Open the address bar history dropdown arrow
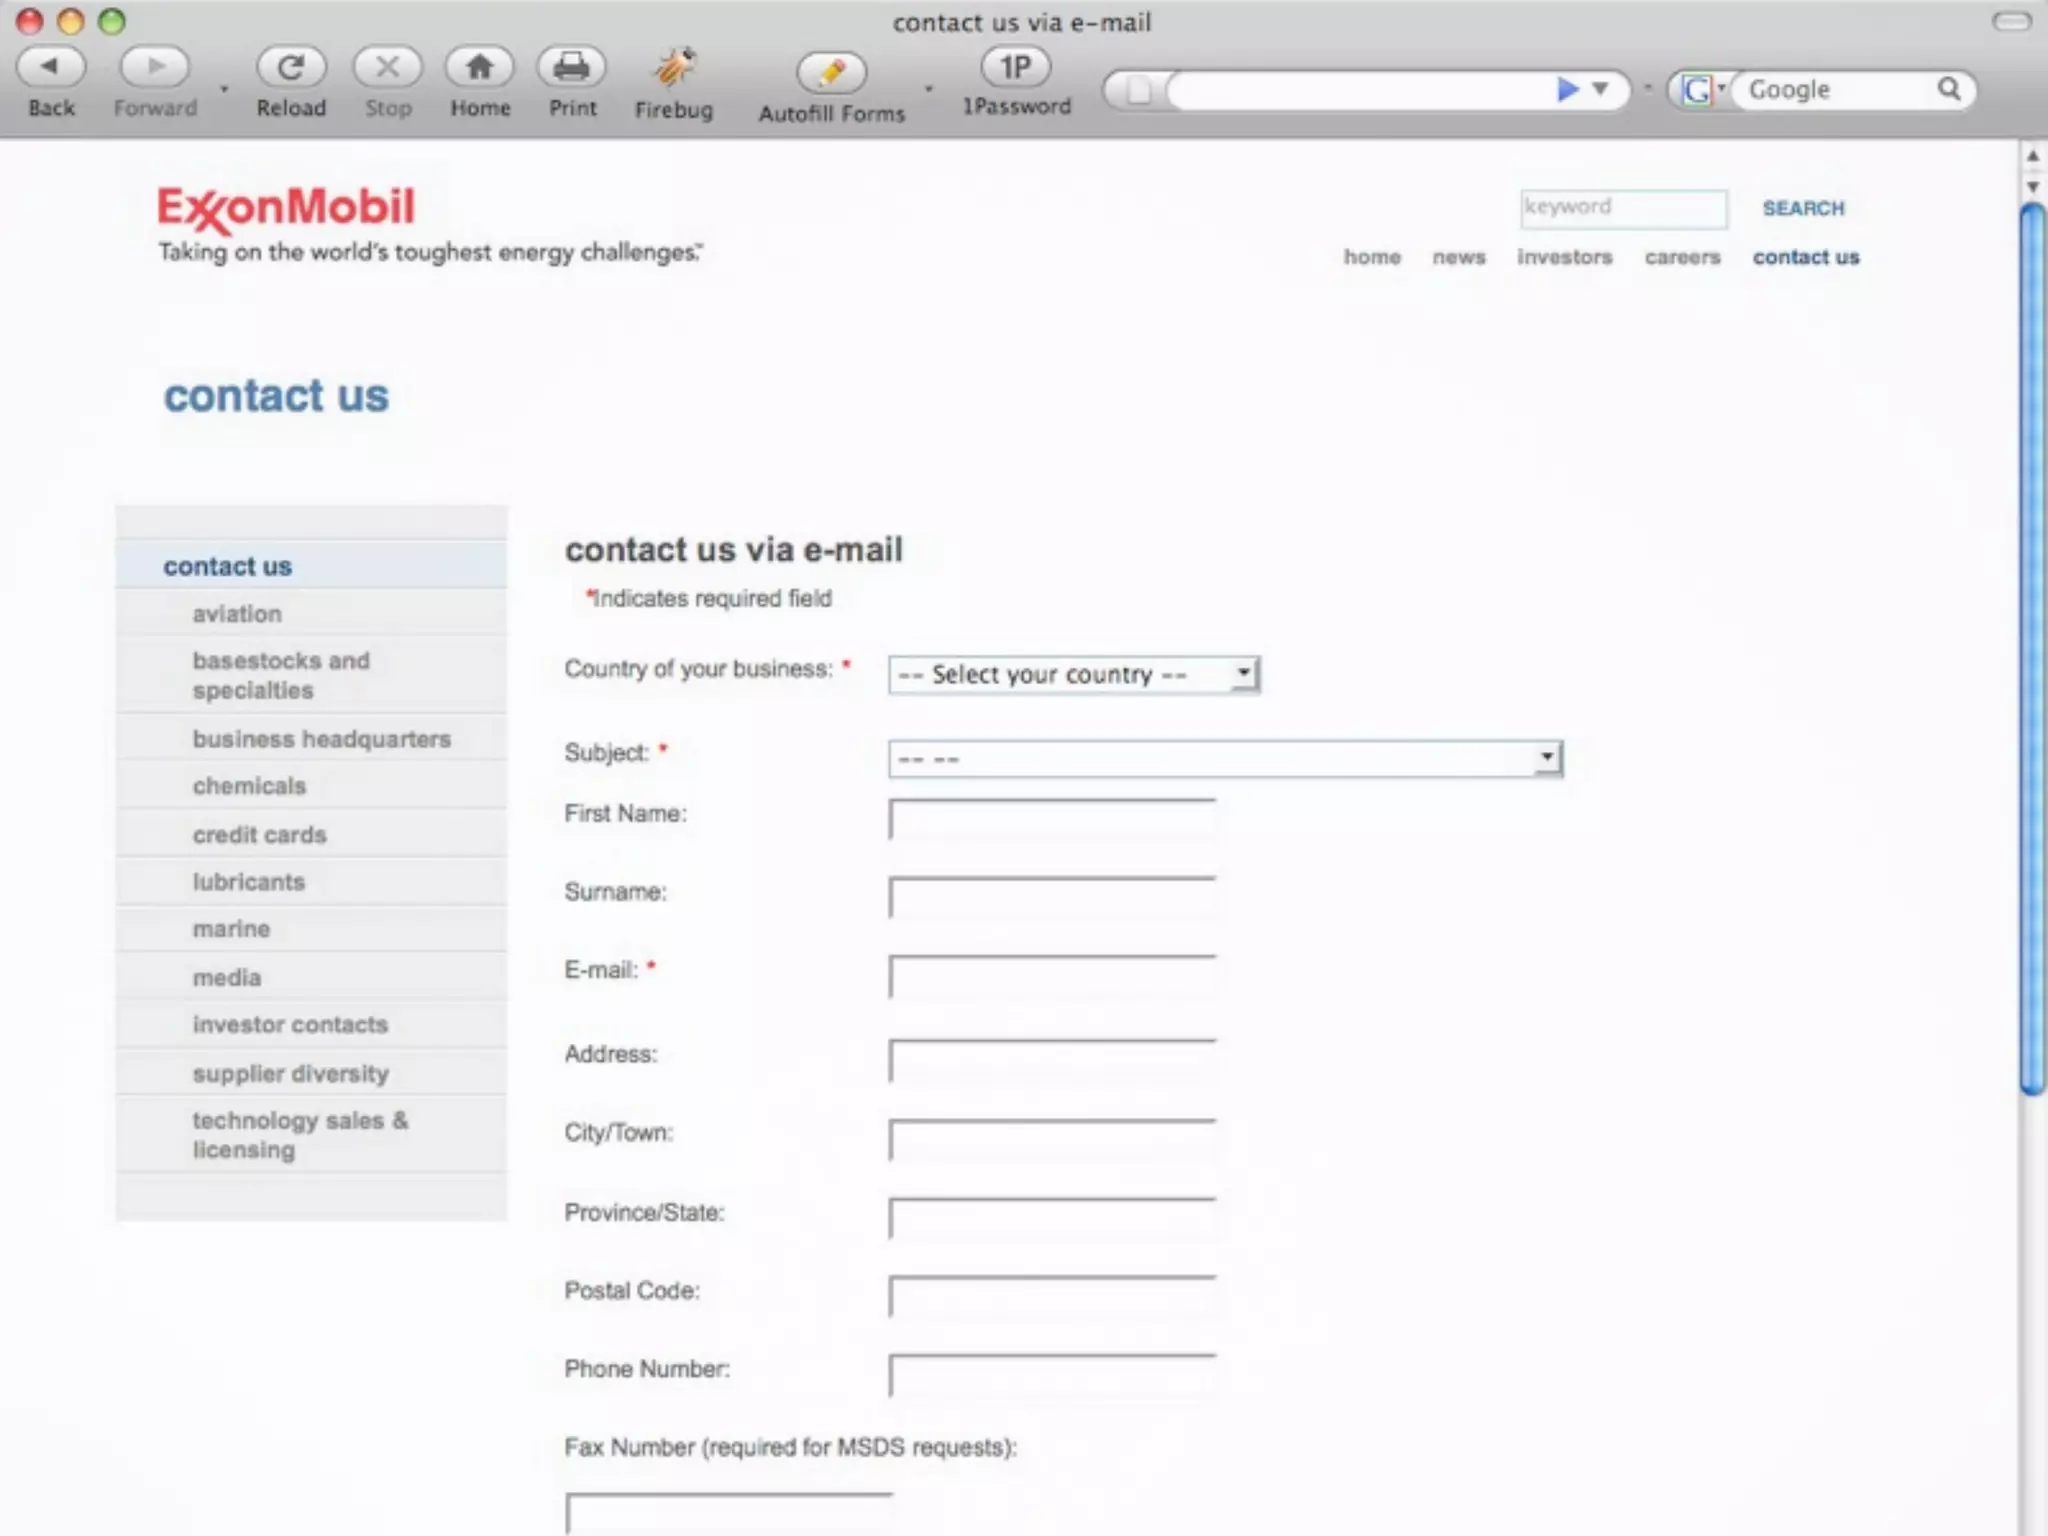 1601,89
